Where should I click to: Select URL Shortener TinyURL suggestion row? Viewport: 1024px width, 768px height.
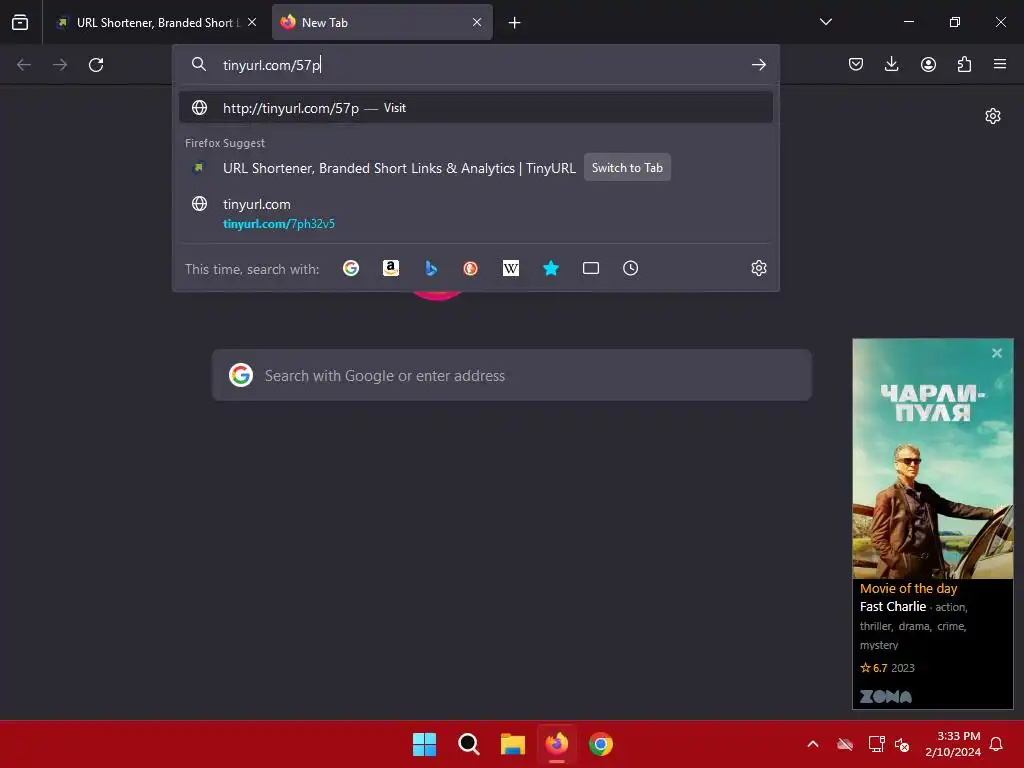tap(475, 168)
